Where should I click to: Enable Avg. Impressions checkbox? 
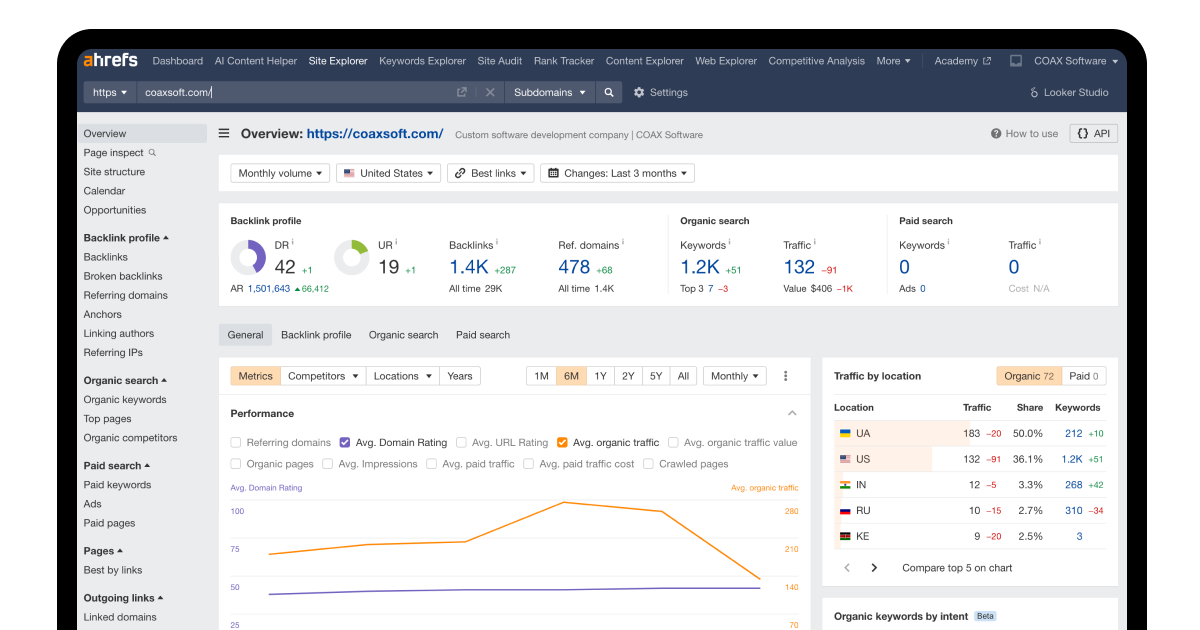(x=328, y=464)
